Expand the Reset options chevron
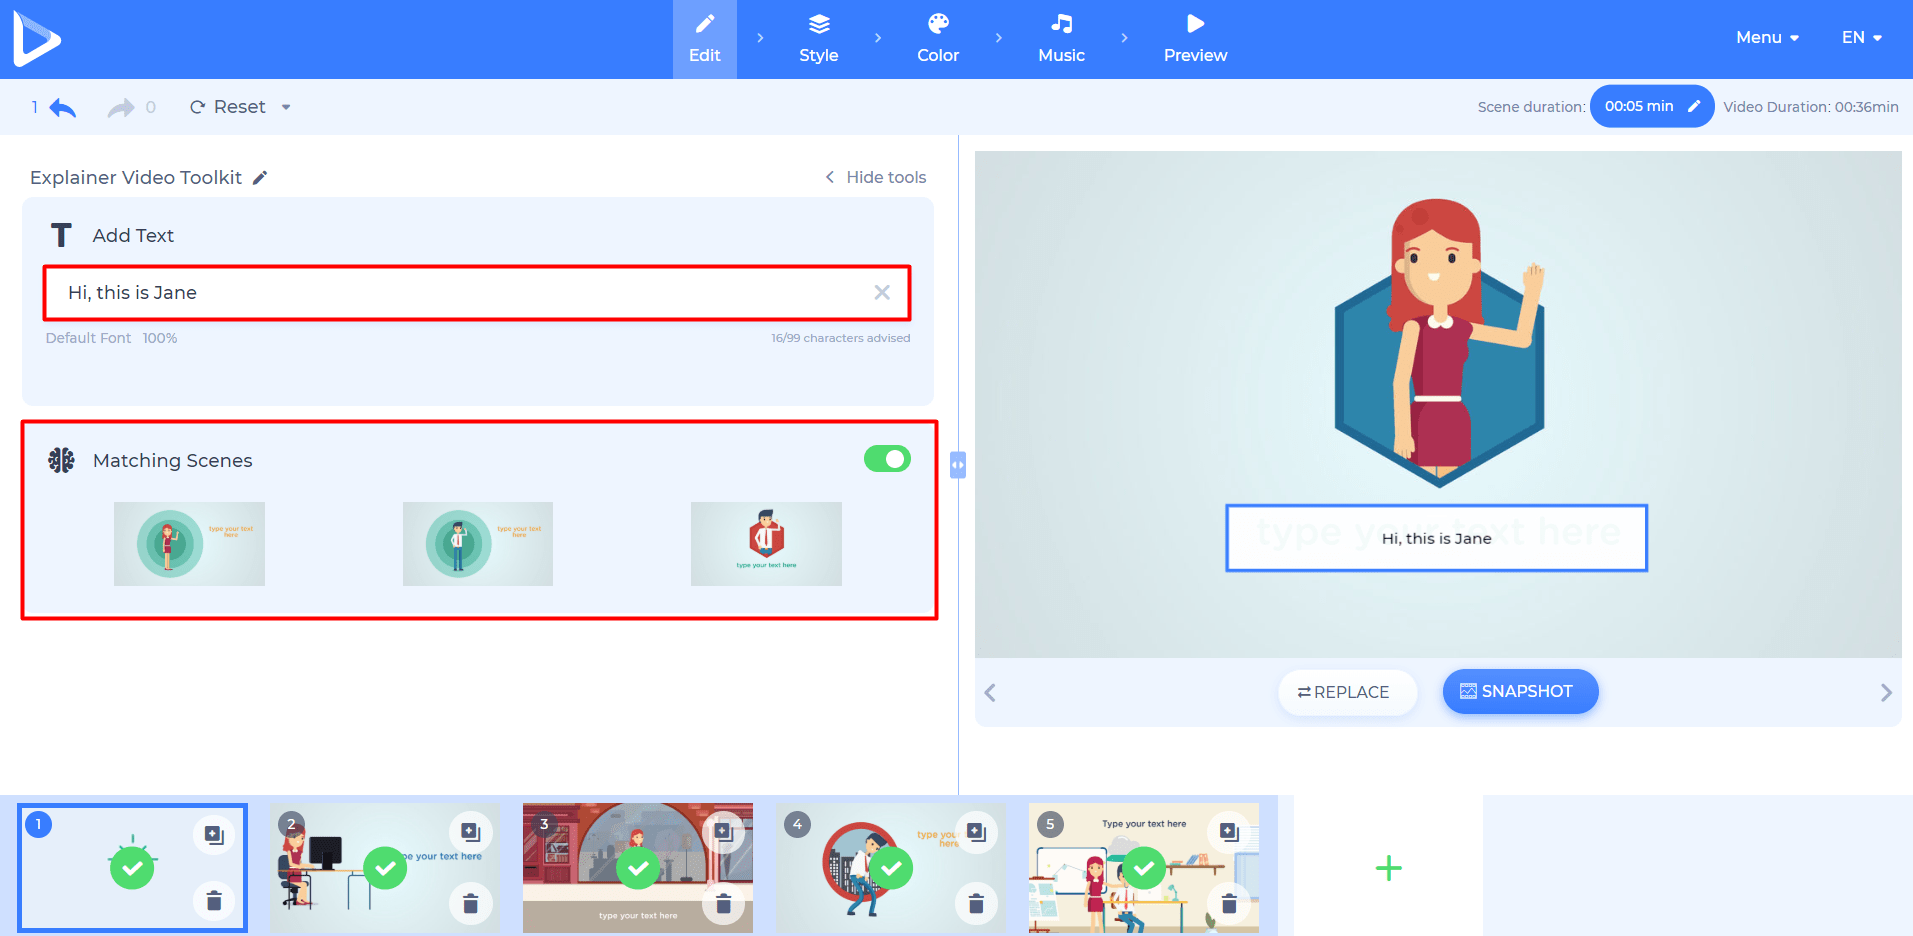This screenshot has width=1913, height=936. pos(286,106)
